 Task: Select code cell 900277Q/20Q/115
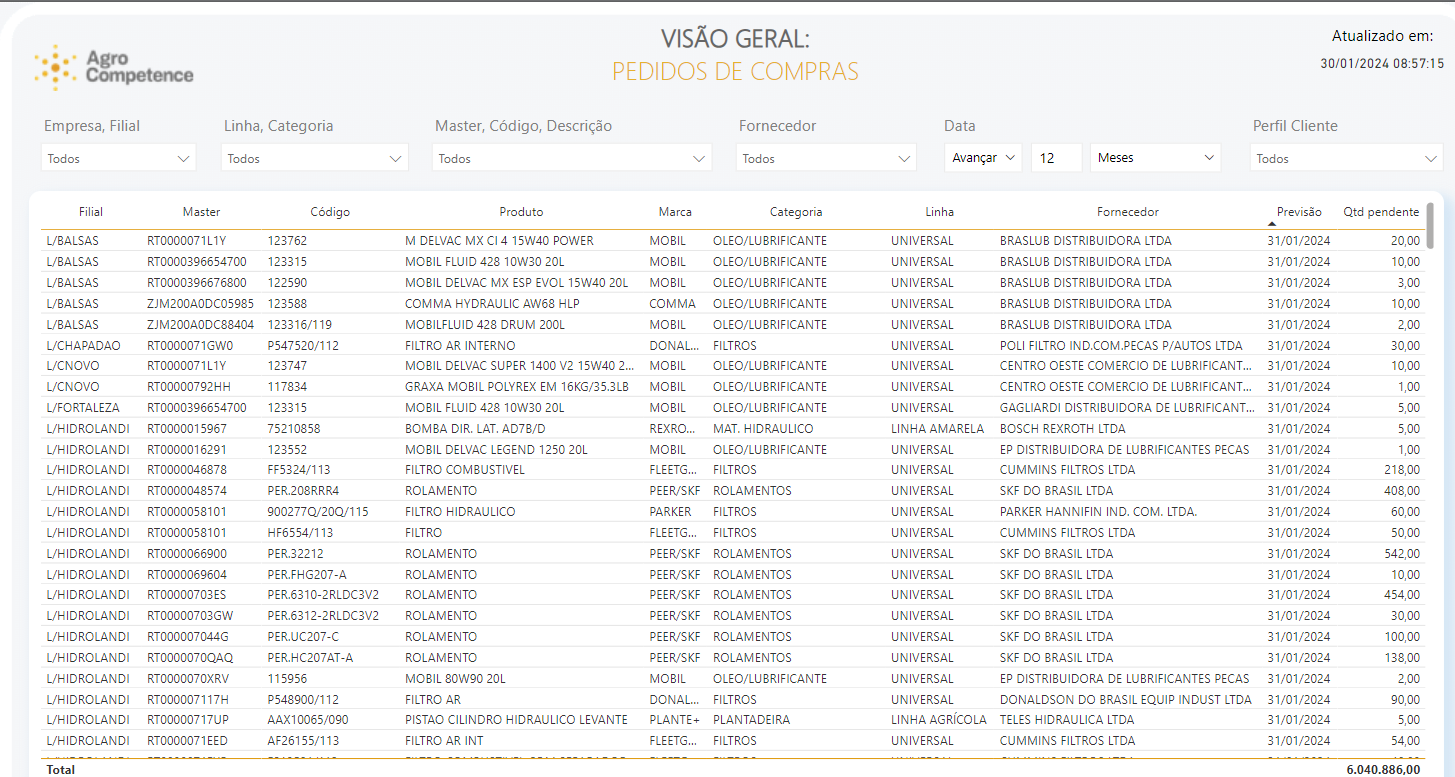[x=318, y=512]
